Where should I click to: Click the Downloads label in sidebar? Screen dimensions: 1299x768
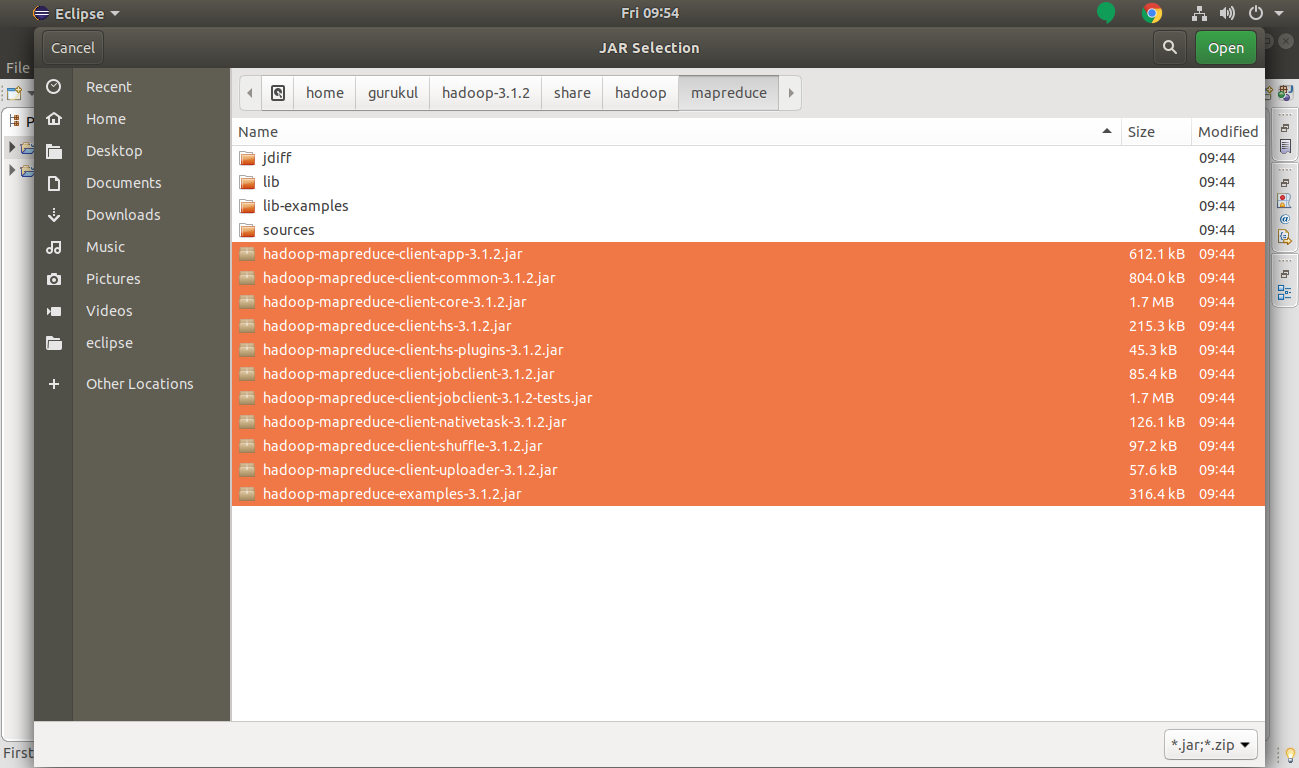123,215
